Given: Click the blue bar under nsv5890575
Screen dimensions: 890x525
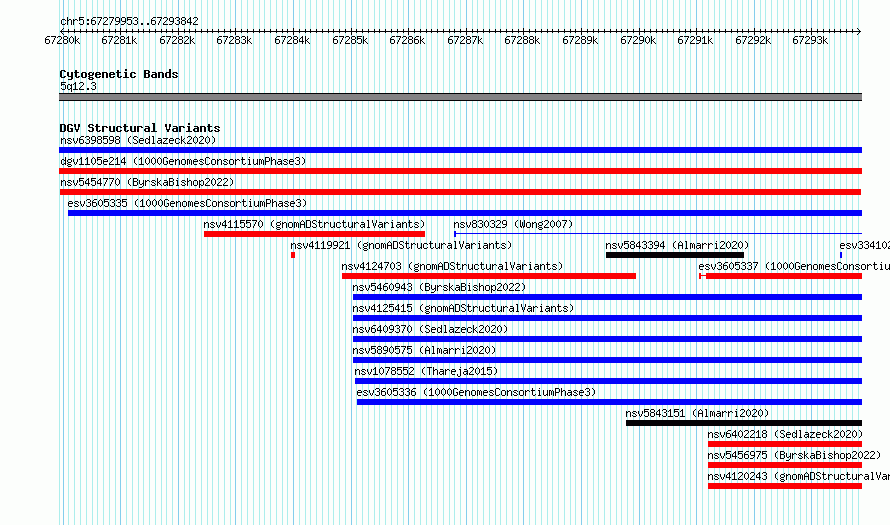Looking at the screenshot, I should (607, 360).
